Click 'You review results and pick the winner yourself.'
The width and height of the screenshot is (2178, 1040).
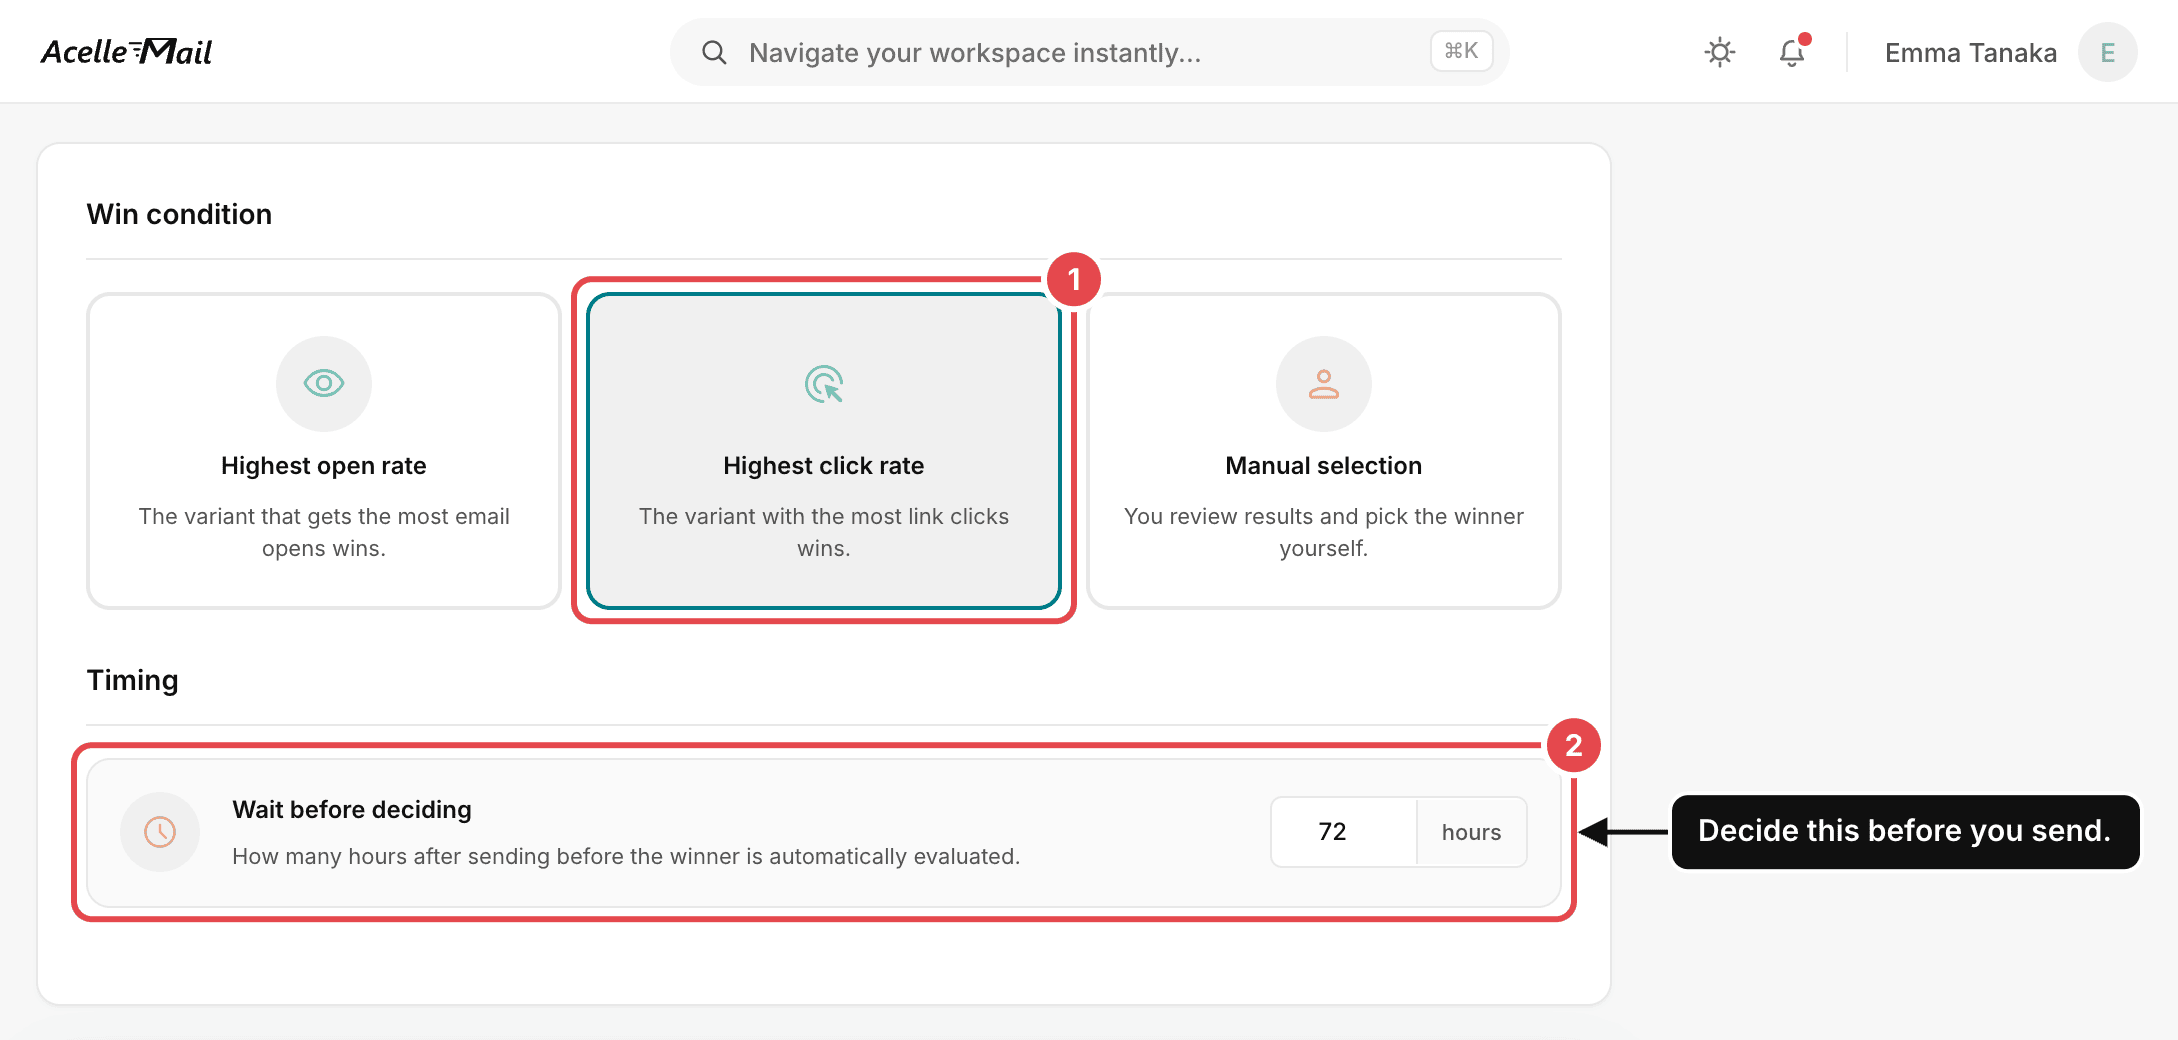click(x=1324, y=532)
